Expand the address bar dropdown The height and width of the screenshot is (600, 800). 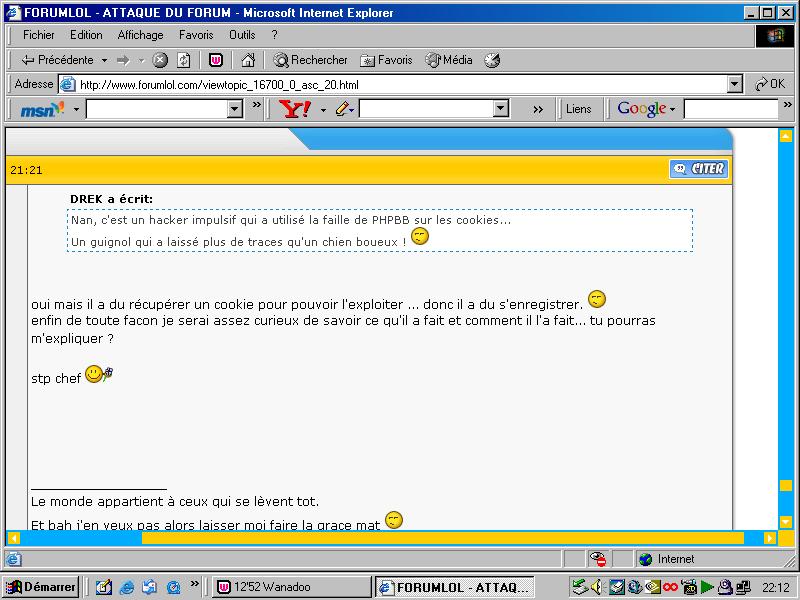coord(735,85)
